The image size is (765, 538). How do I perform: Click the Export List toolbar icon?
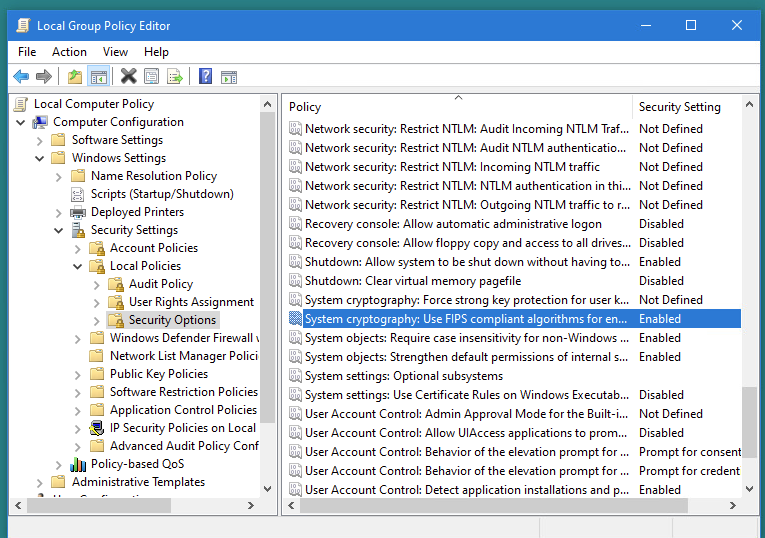coord(175,77)
